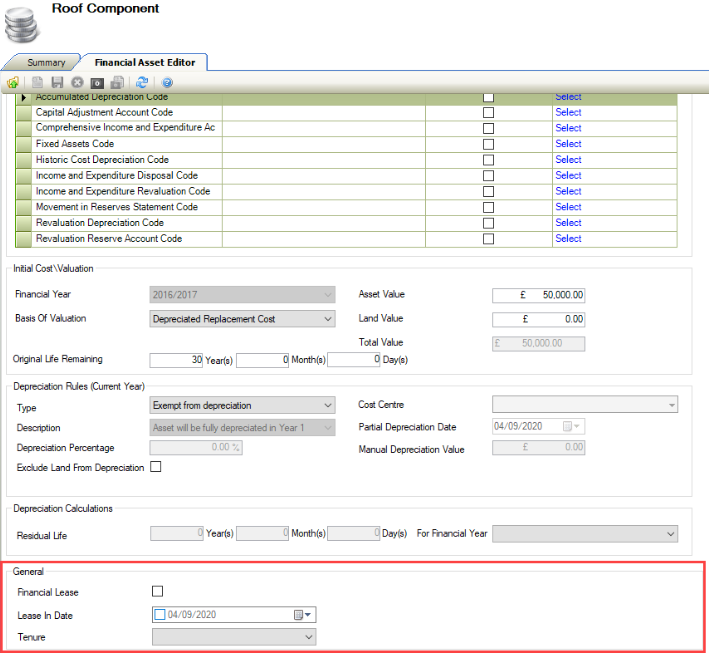Viewport: 709px width, 653px height.
Task: Click the Original Life Remaining years field
Action: [176, 359]
